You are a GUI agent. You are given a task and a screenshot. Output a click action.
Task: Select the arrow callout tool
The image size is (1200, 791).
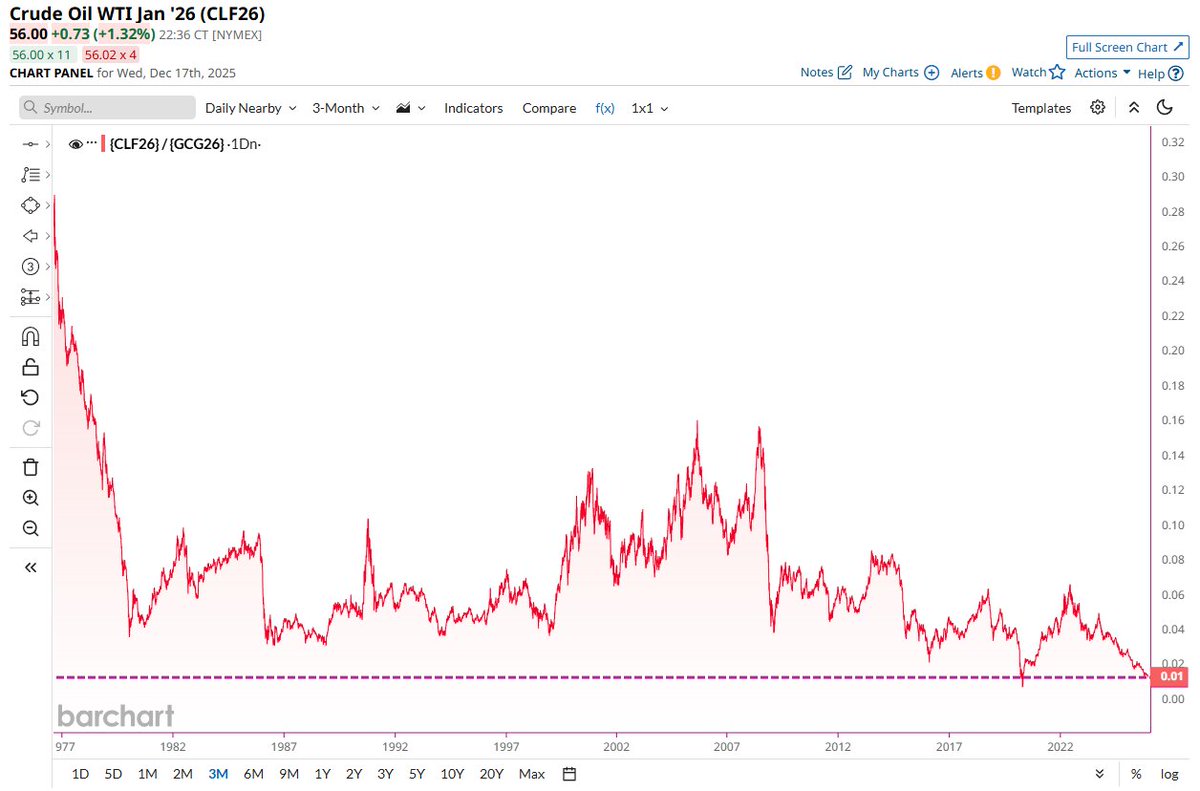click(x=30, y=236)
